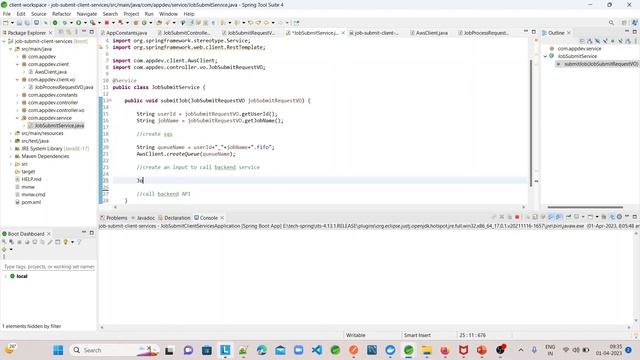The image size is (640, 360).
Task: Click the Open Console icon in Console toolbar
Action: pos(591,217)
